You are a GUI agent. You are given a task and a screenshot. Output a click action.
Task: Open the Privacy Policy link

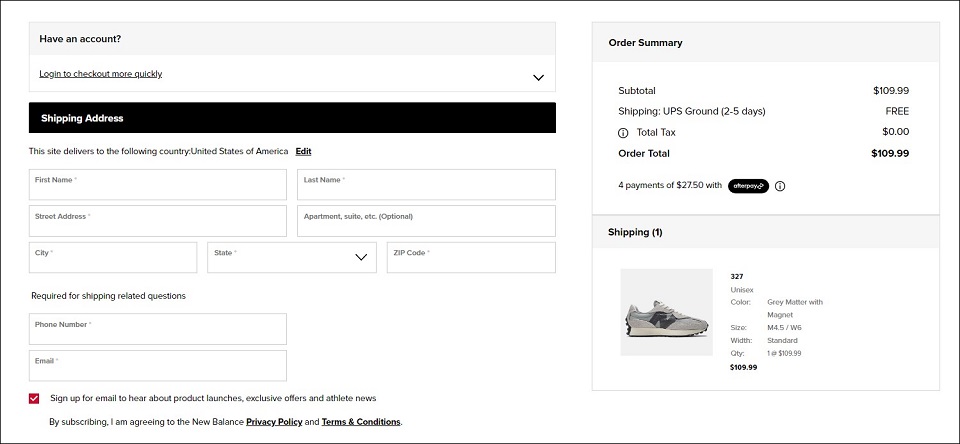click(274, 422)
